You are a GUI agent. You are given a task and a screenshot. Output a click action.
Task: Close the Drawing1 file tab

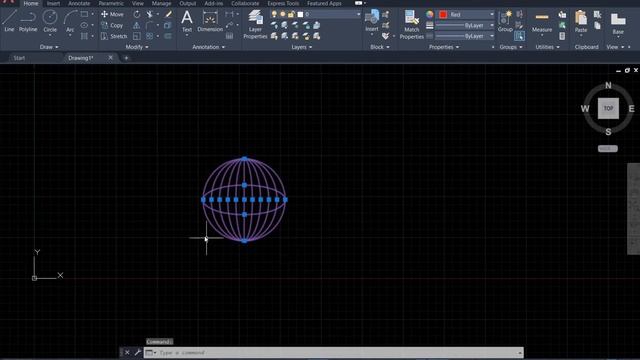[x=110, y=58]
